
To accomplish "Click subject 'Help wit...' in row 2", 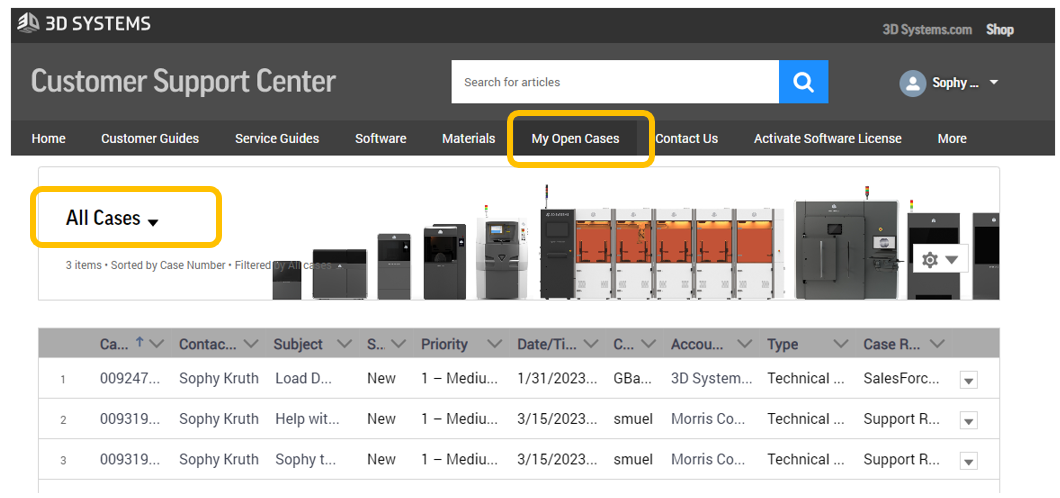I will pos(307,419).
